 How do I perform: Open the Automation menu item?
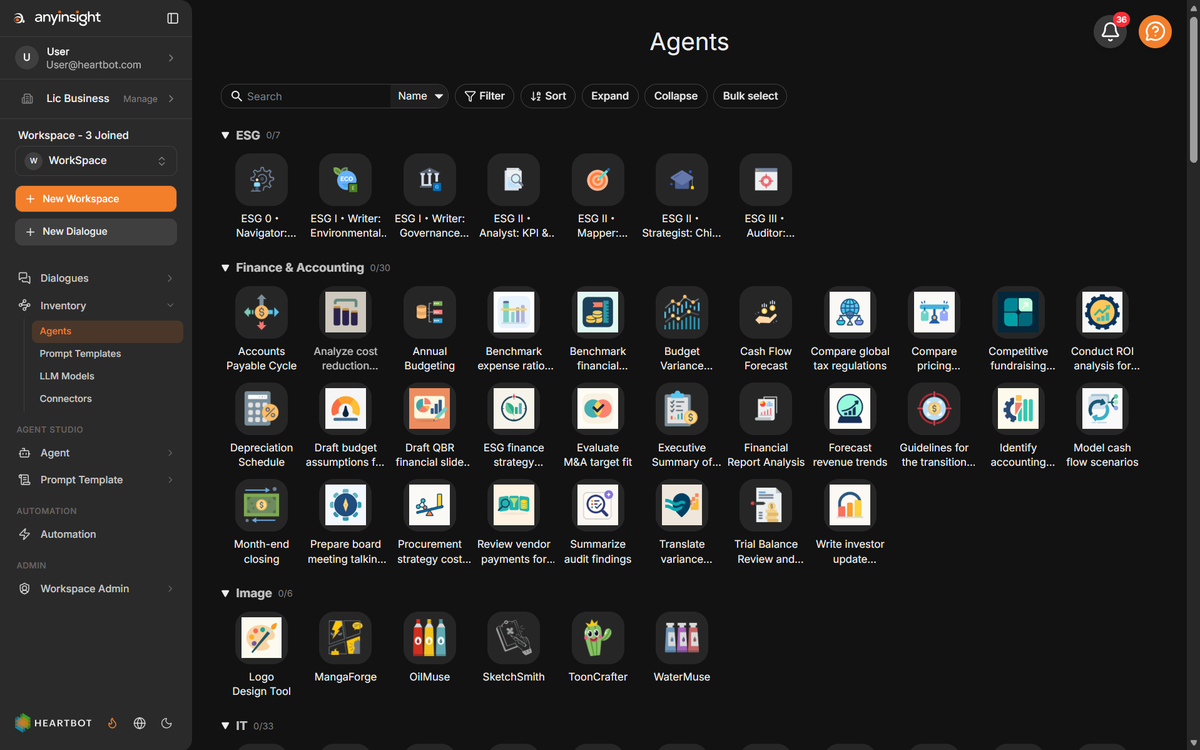pyautogui.click(x=96, y=534)
